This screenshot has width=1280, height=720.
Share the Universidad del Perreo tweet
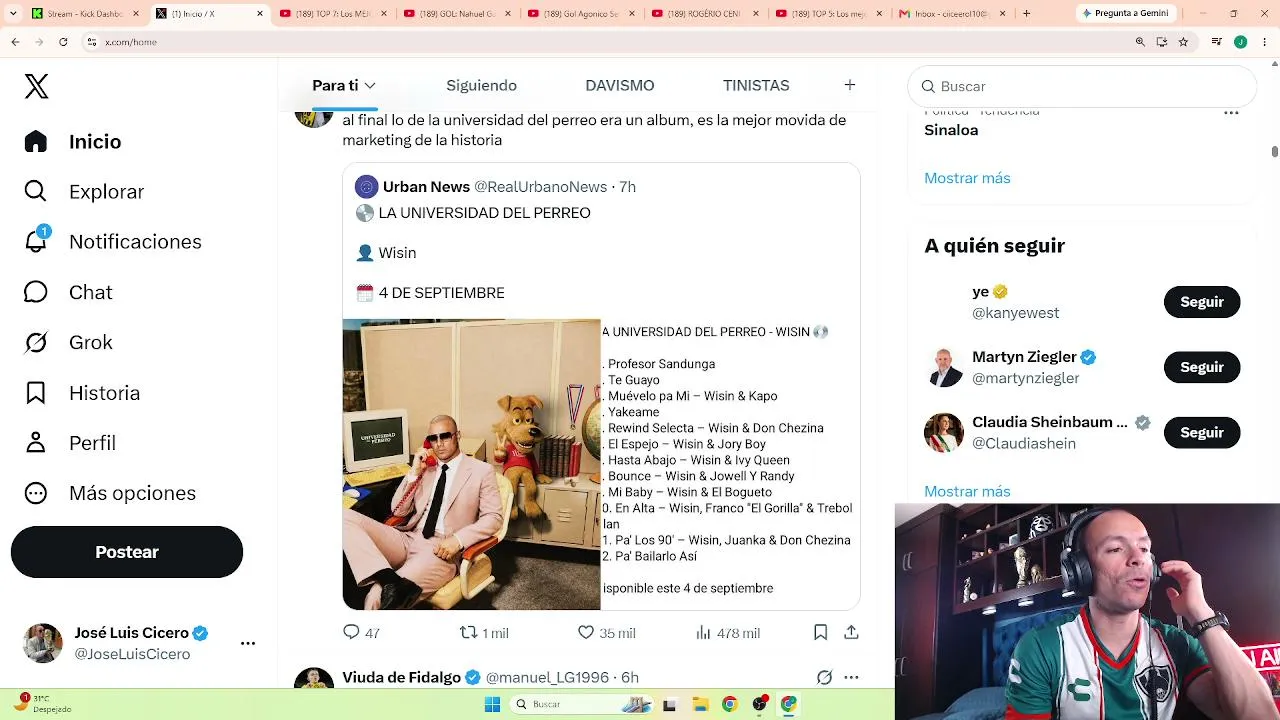[x=851, y=632]
